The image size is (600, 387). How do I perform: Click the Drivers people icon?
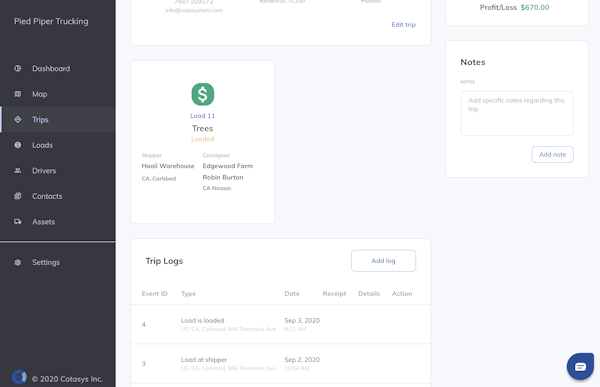(18, 170)
